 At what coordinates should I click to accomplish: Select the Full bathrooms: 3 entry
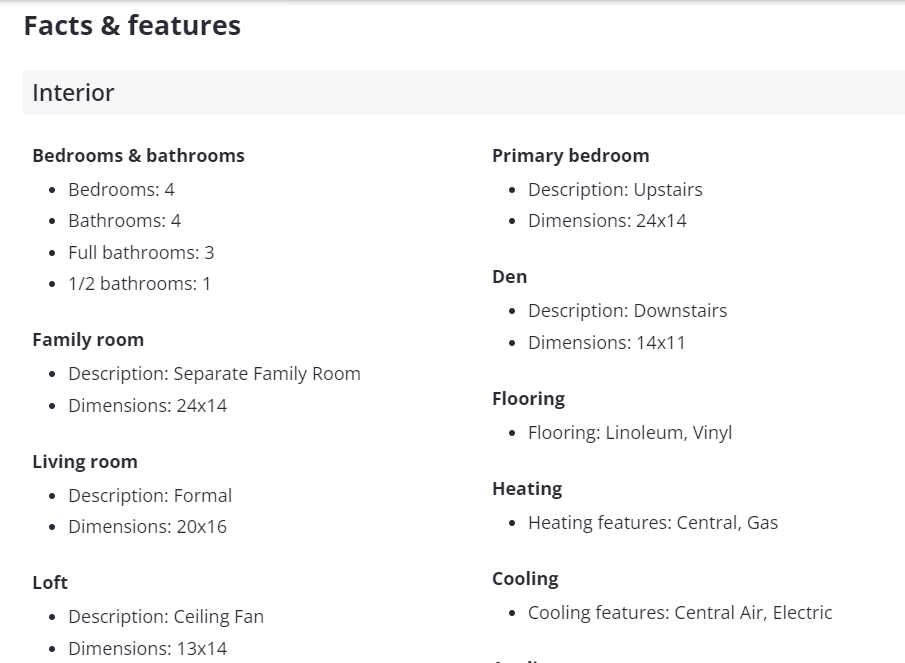(x=141, y=252)
